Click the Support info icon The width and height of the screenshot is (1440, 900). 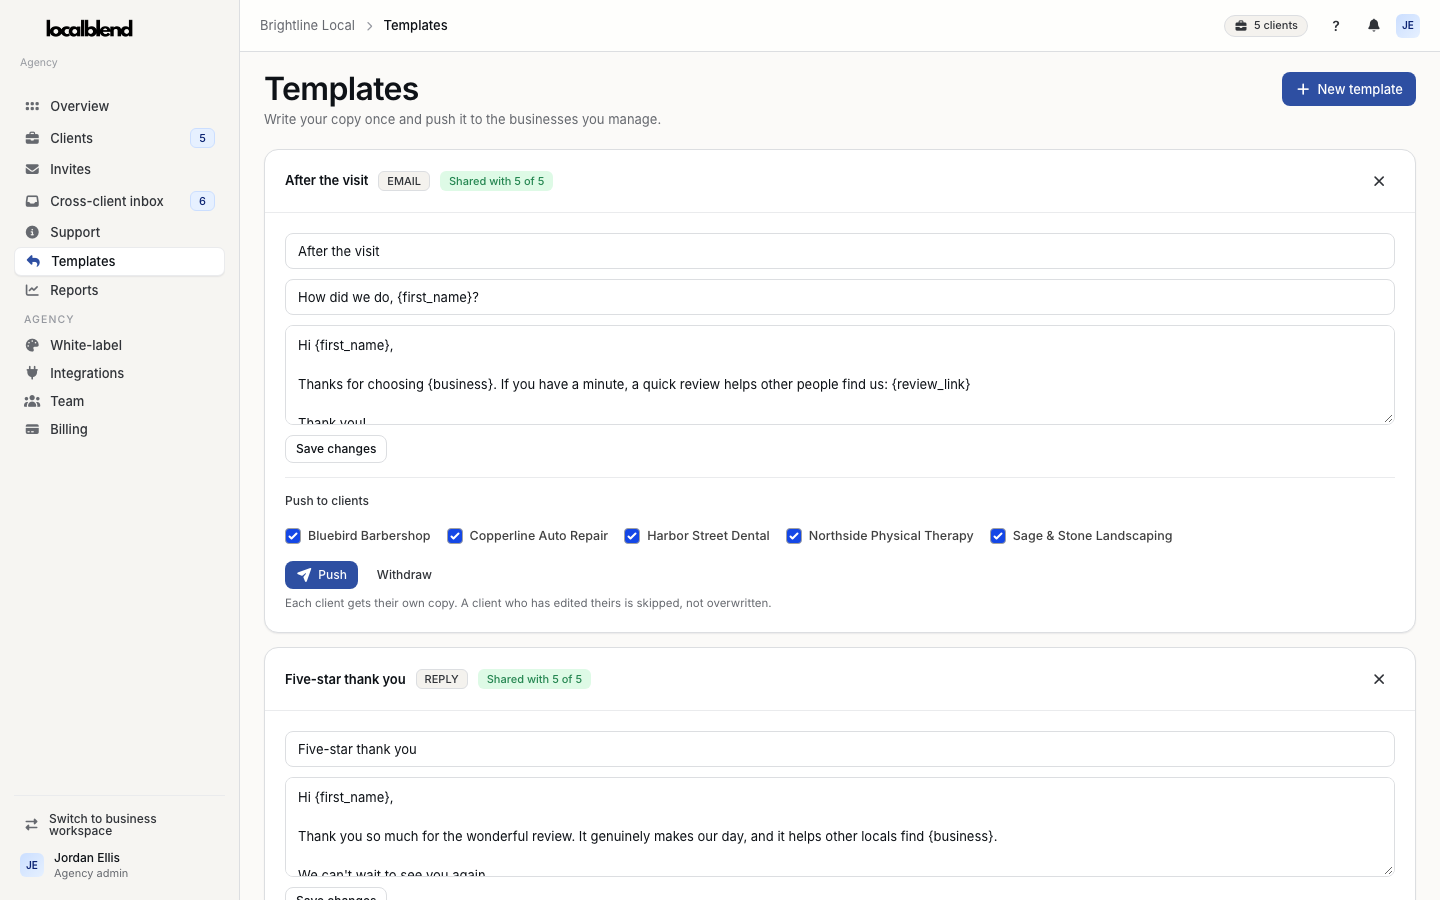tap(32, 232)
